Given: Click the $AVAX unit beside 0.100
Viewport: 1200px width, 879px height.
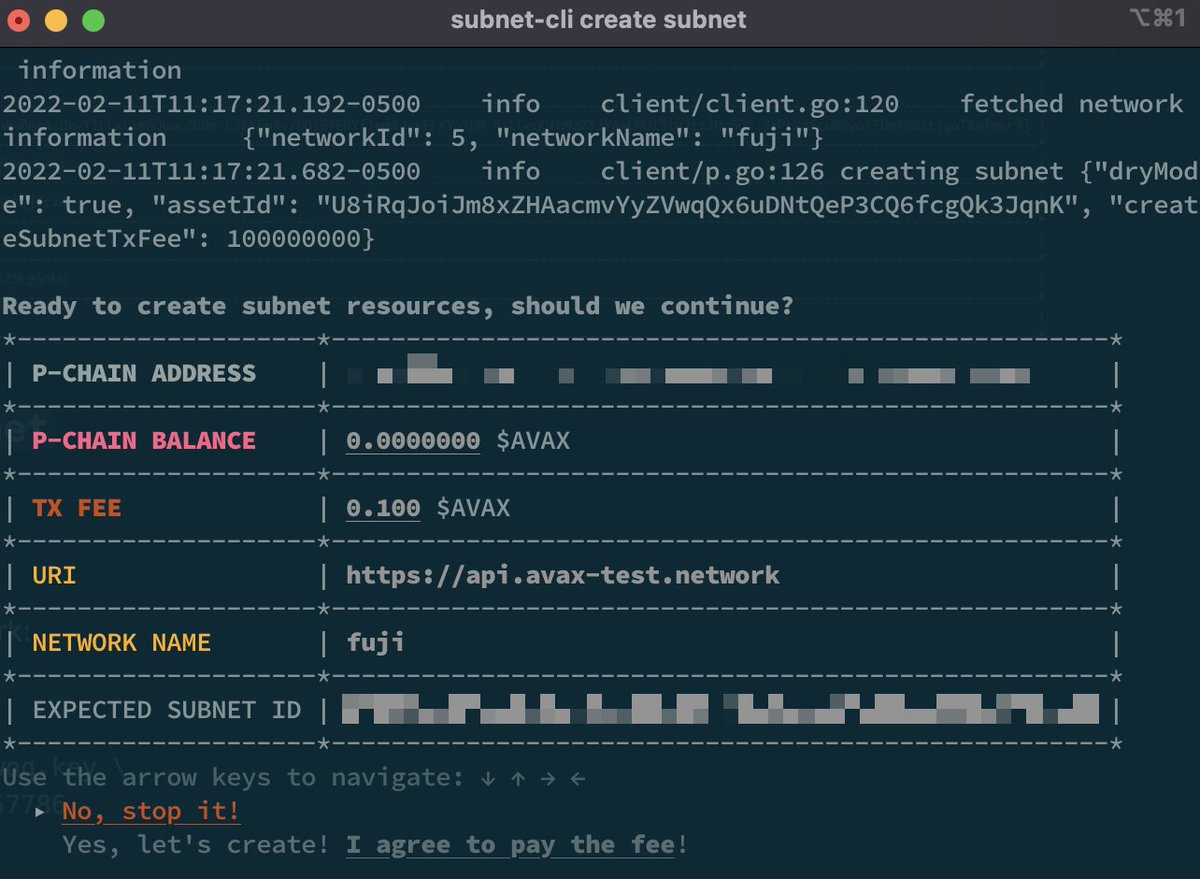Looking at the screenshot, I should (x=473, y=508).
